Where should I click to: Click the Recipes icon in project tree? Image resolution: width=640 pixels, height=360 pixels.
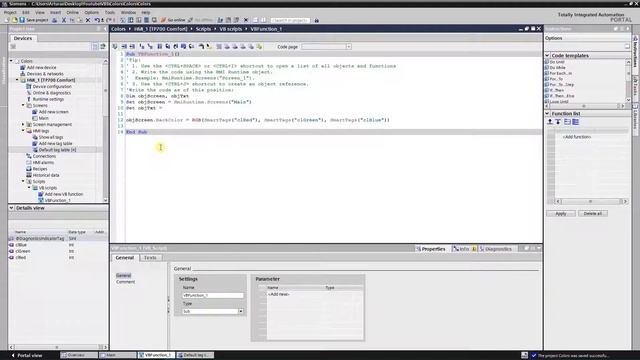pyautogui.click(x=29, y=169)
